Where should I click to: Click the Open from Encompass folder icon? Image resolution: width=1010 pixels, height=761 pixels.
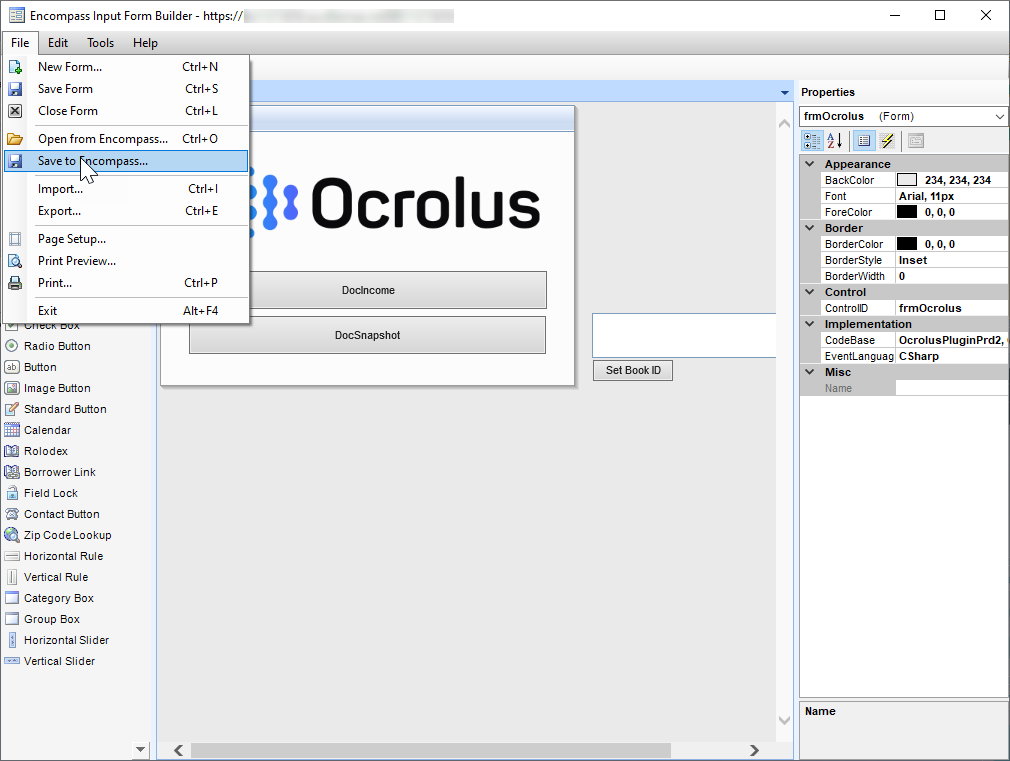tap(15, 139)
